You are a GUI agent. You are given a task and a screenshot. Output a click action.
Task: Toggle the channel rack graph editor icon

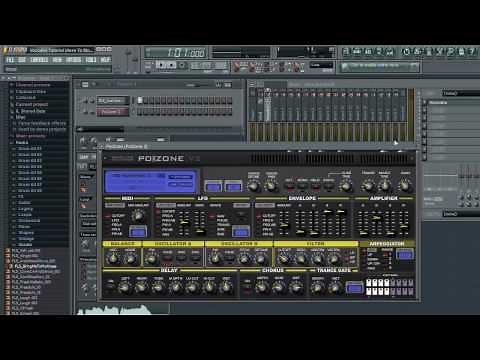click(218, 85)
